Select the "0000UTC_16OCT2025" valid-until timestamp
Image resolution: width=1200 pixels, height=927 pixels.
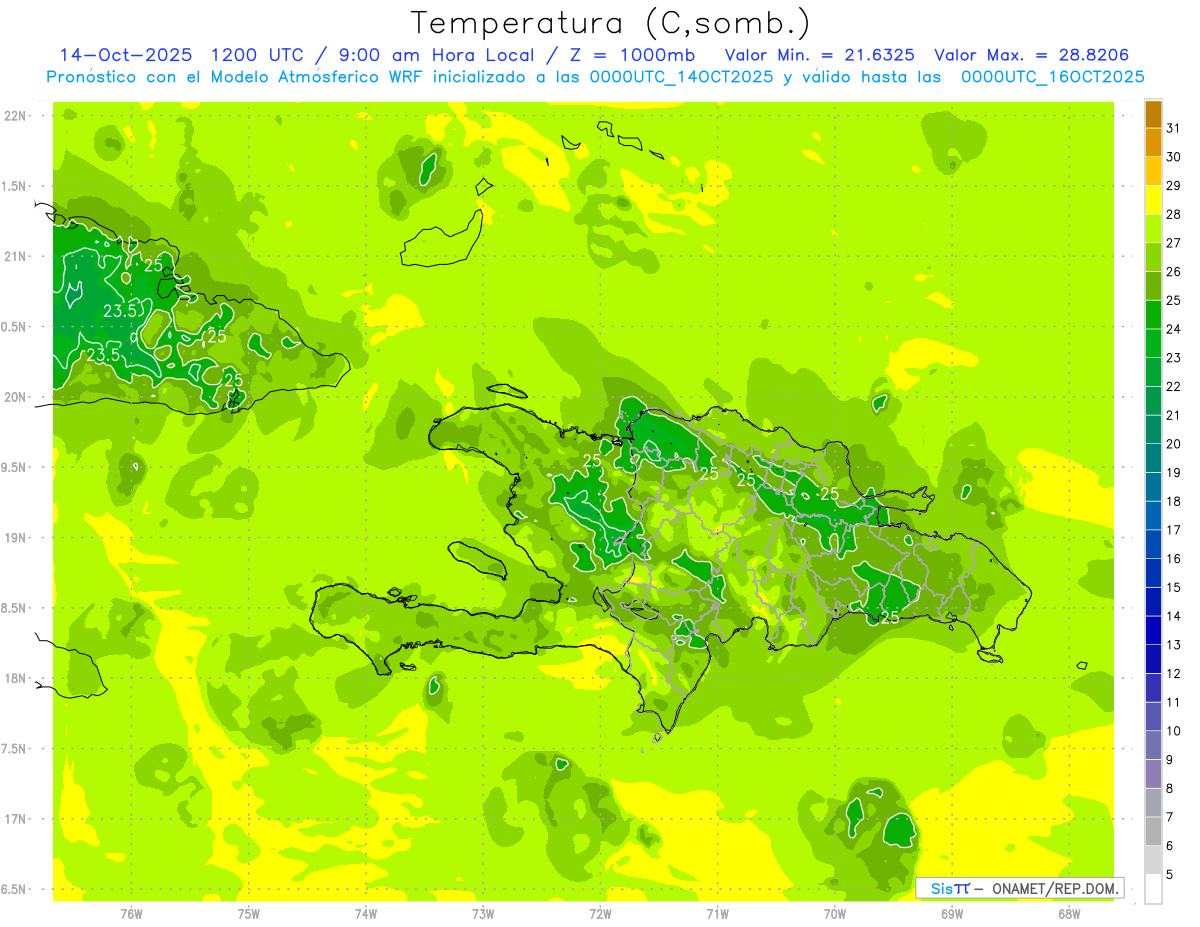click(x=1052, y=76)
